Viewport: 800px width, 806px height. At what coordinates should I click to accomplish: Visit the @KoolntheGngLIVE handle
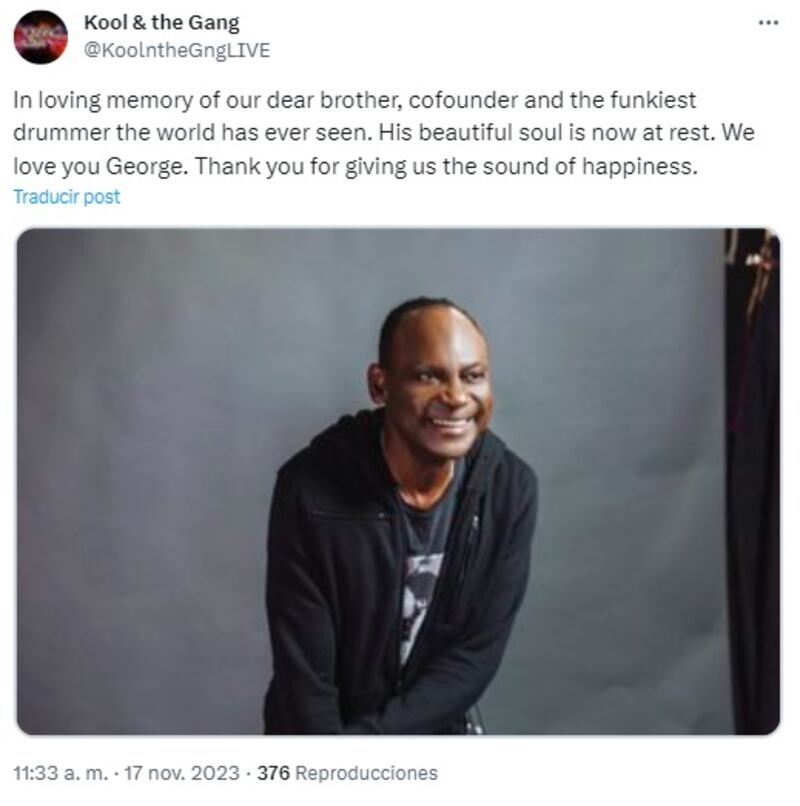point(177,50)
